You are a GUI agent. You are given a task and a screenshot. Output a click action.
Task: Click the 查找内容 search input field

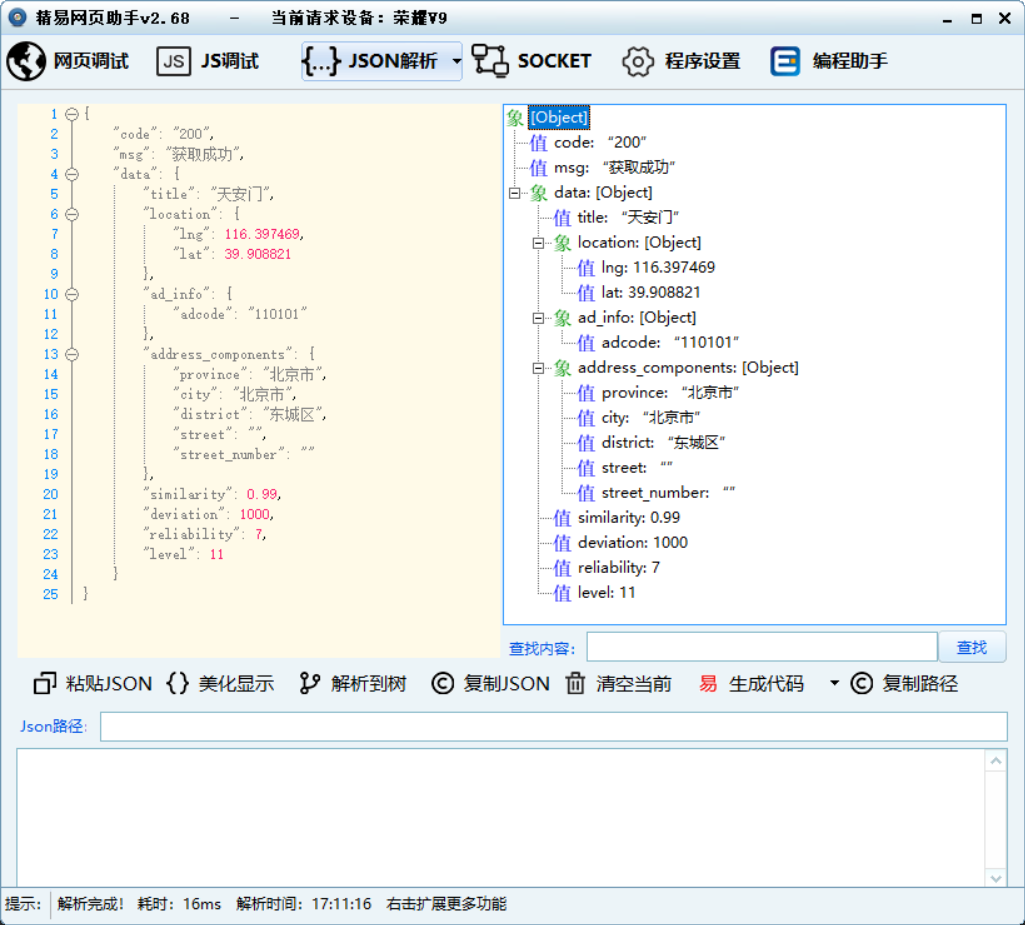(x=761, y=648)
